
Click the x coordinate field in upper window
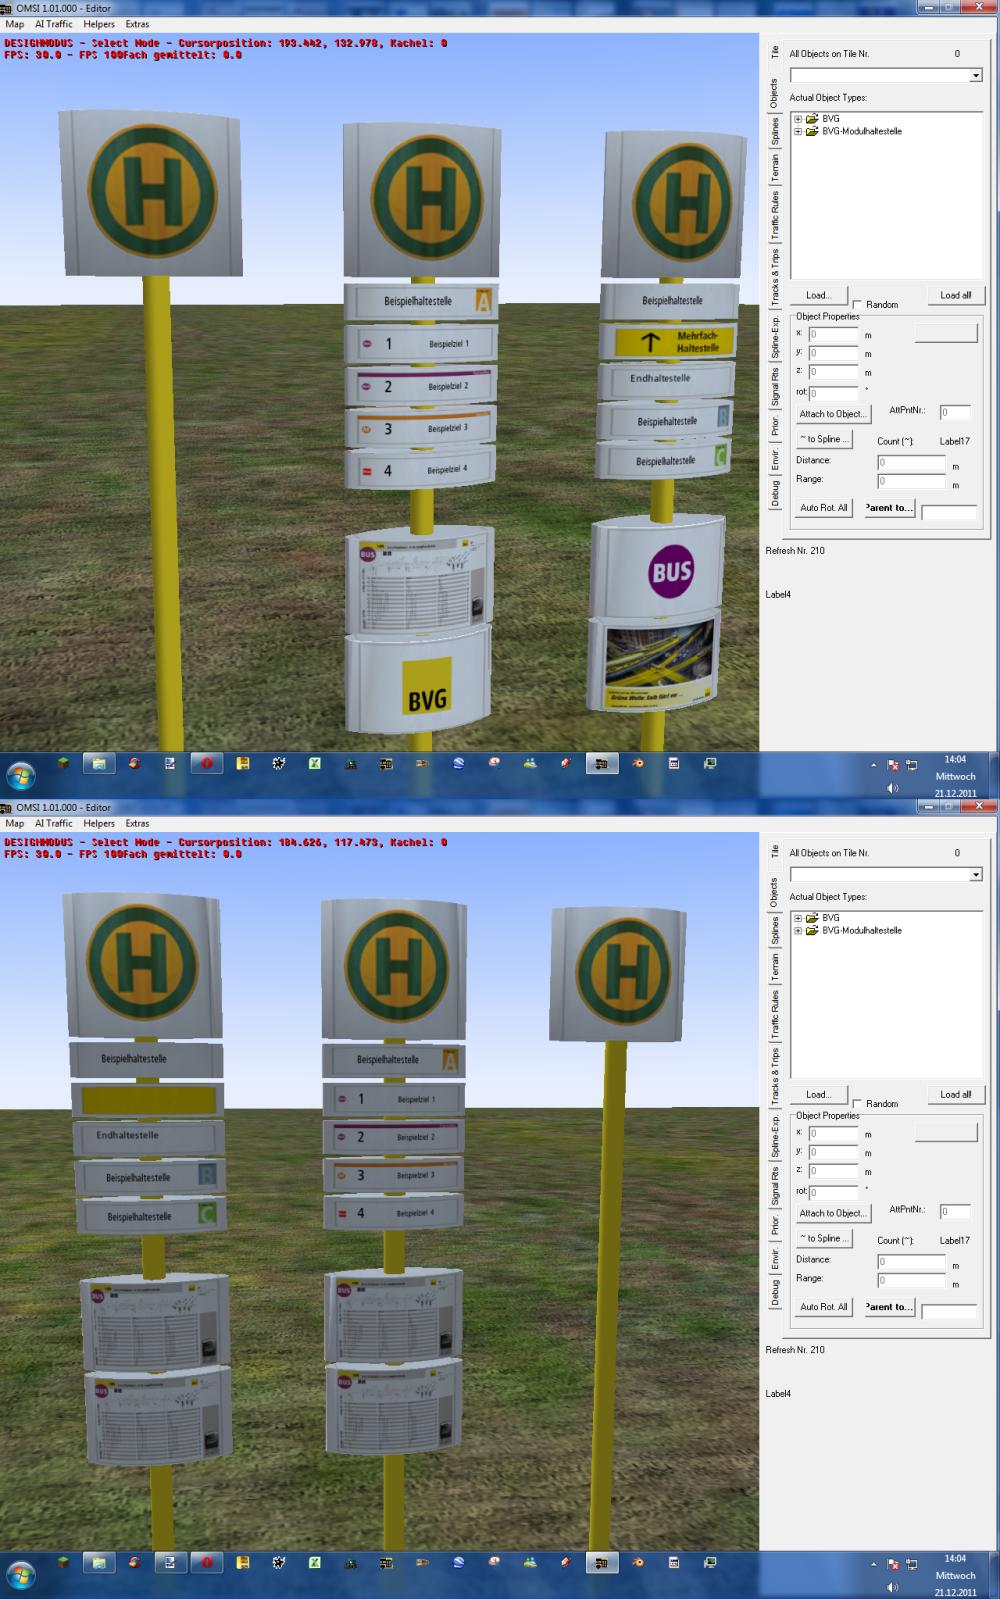[x=833, y=334]
